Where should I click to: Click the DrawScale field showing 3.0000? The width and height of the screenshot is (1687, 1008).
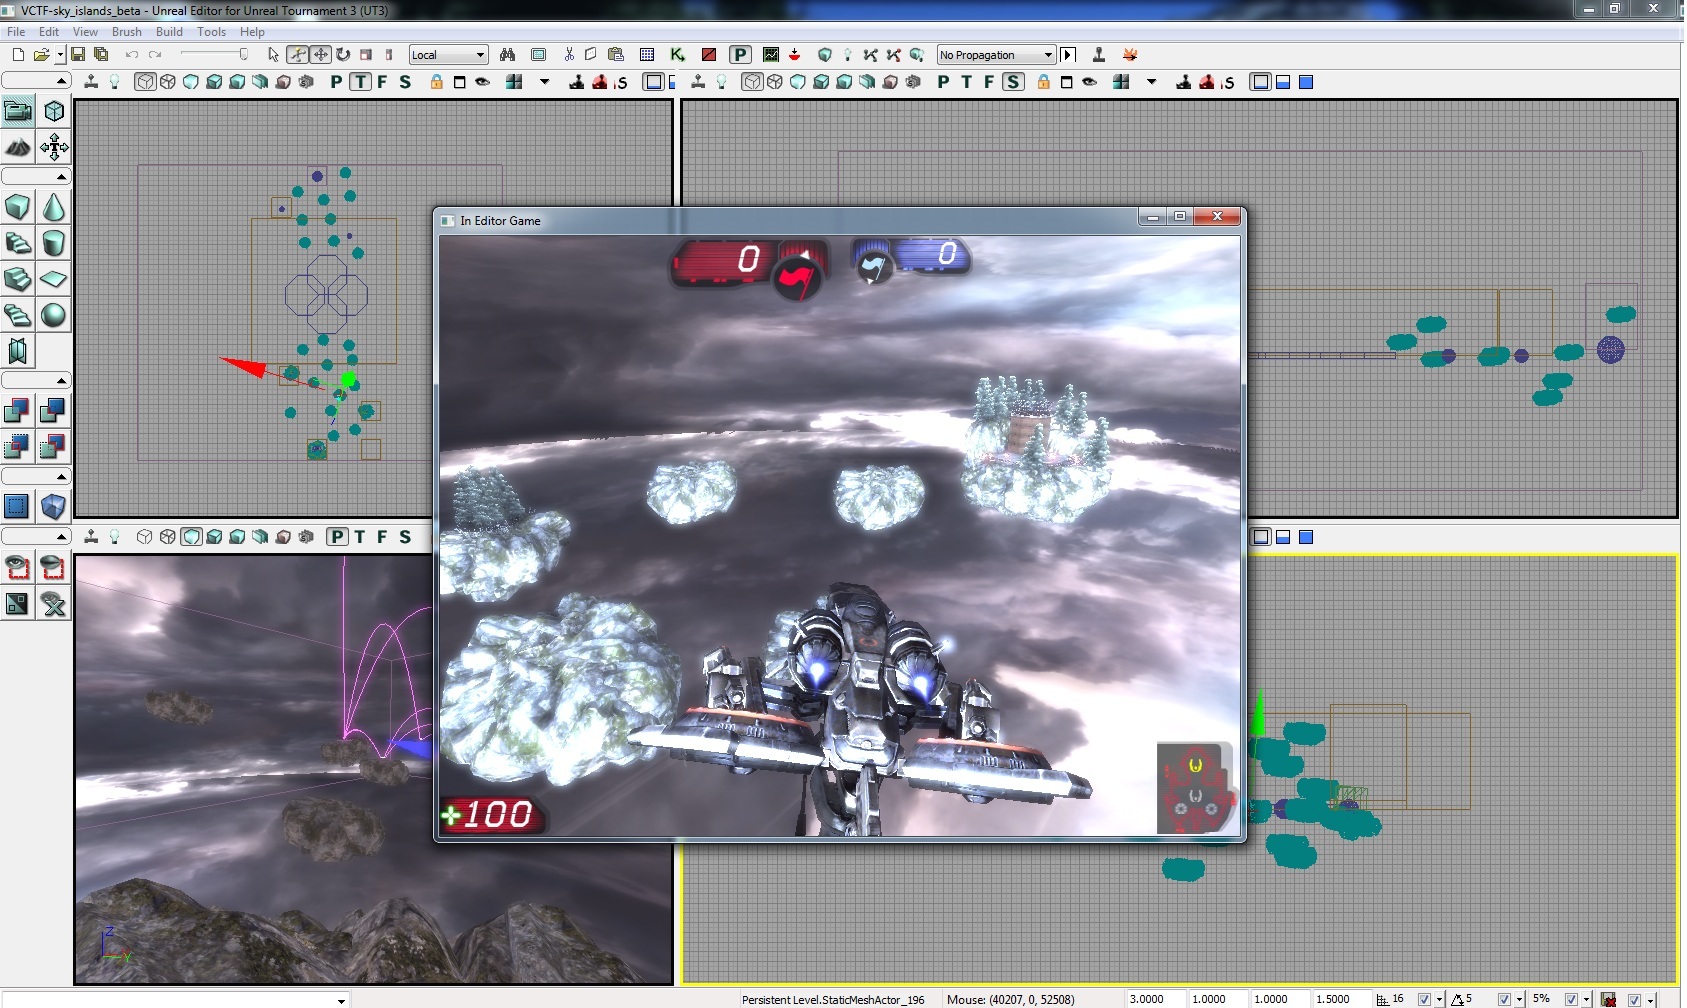click(x=1156, y=999)
